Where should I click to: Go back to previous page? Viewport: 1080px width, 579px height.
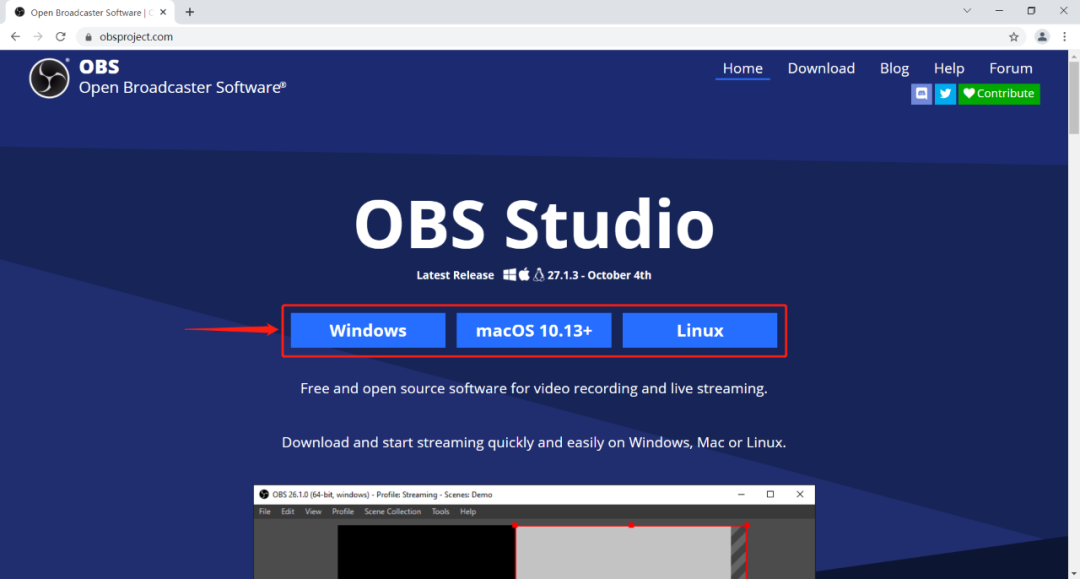point(15,37)
